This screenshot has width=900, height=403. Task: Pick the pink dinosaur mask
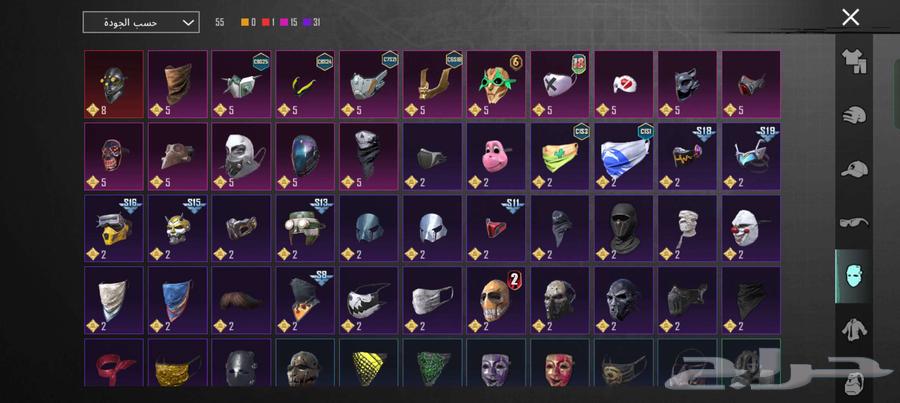coord(496,156)
